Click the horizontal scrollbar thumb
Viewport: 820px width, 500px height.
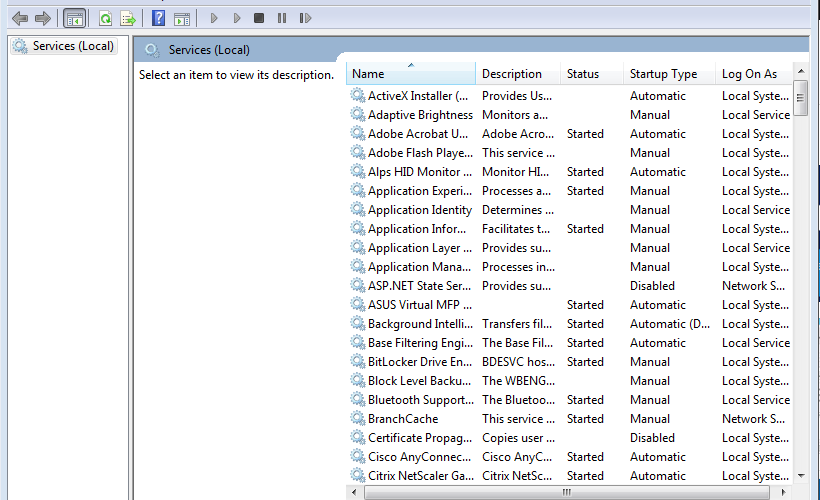567,492
